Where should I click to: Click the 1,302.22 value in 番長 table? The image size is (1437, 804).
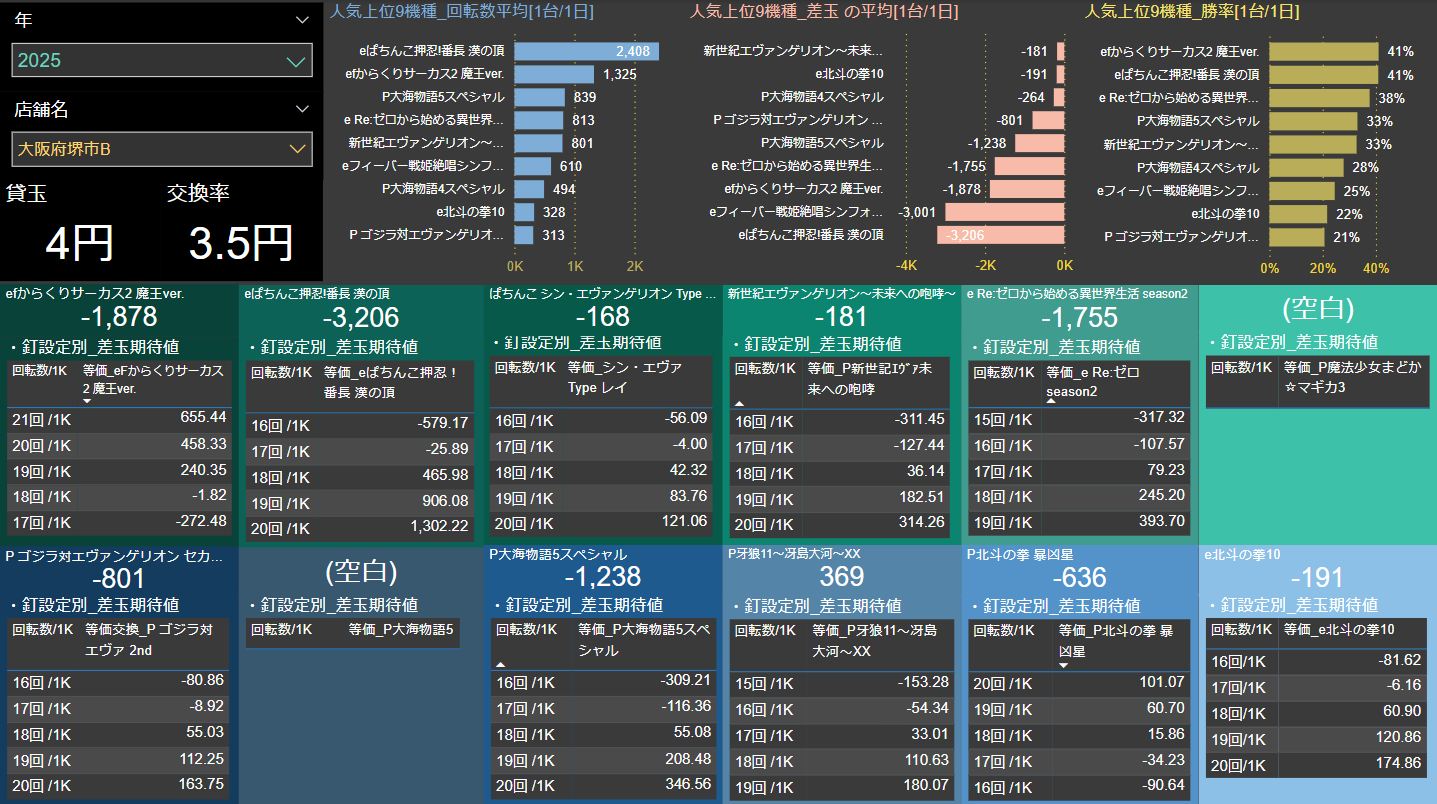point(438,525)
